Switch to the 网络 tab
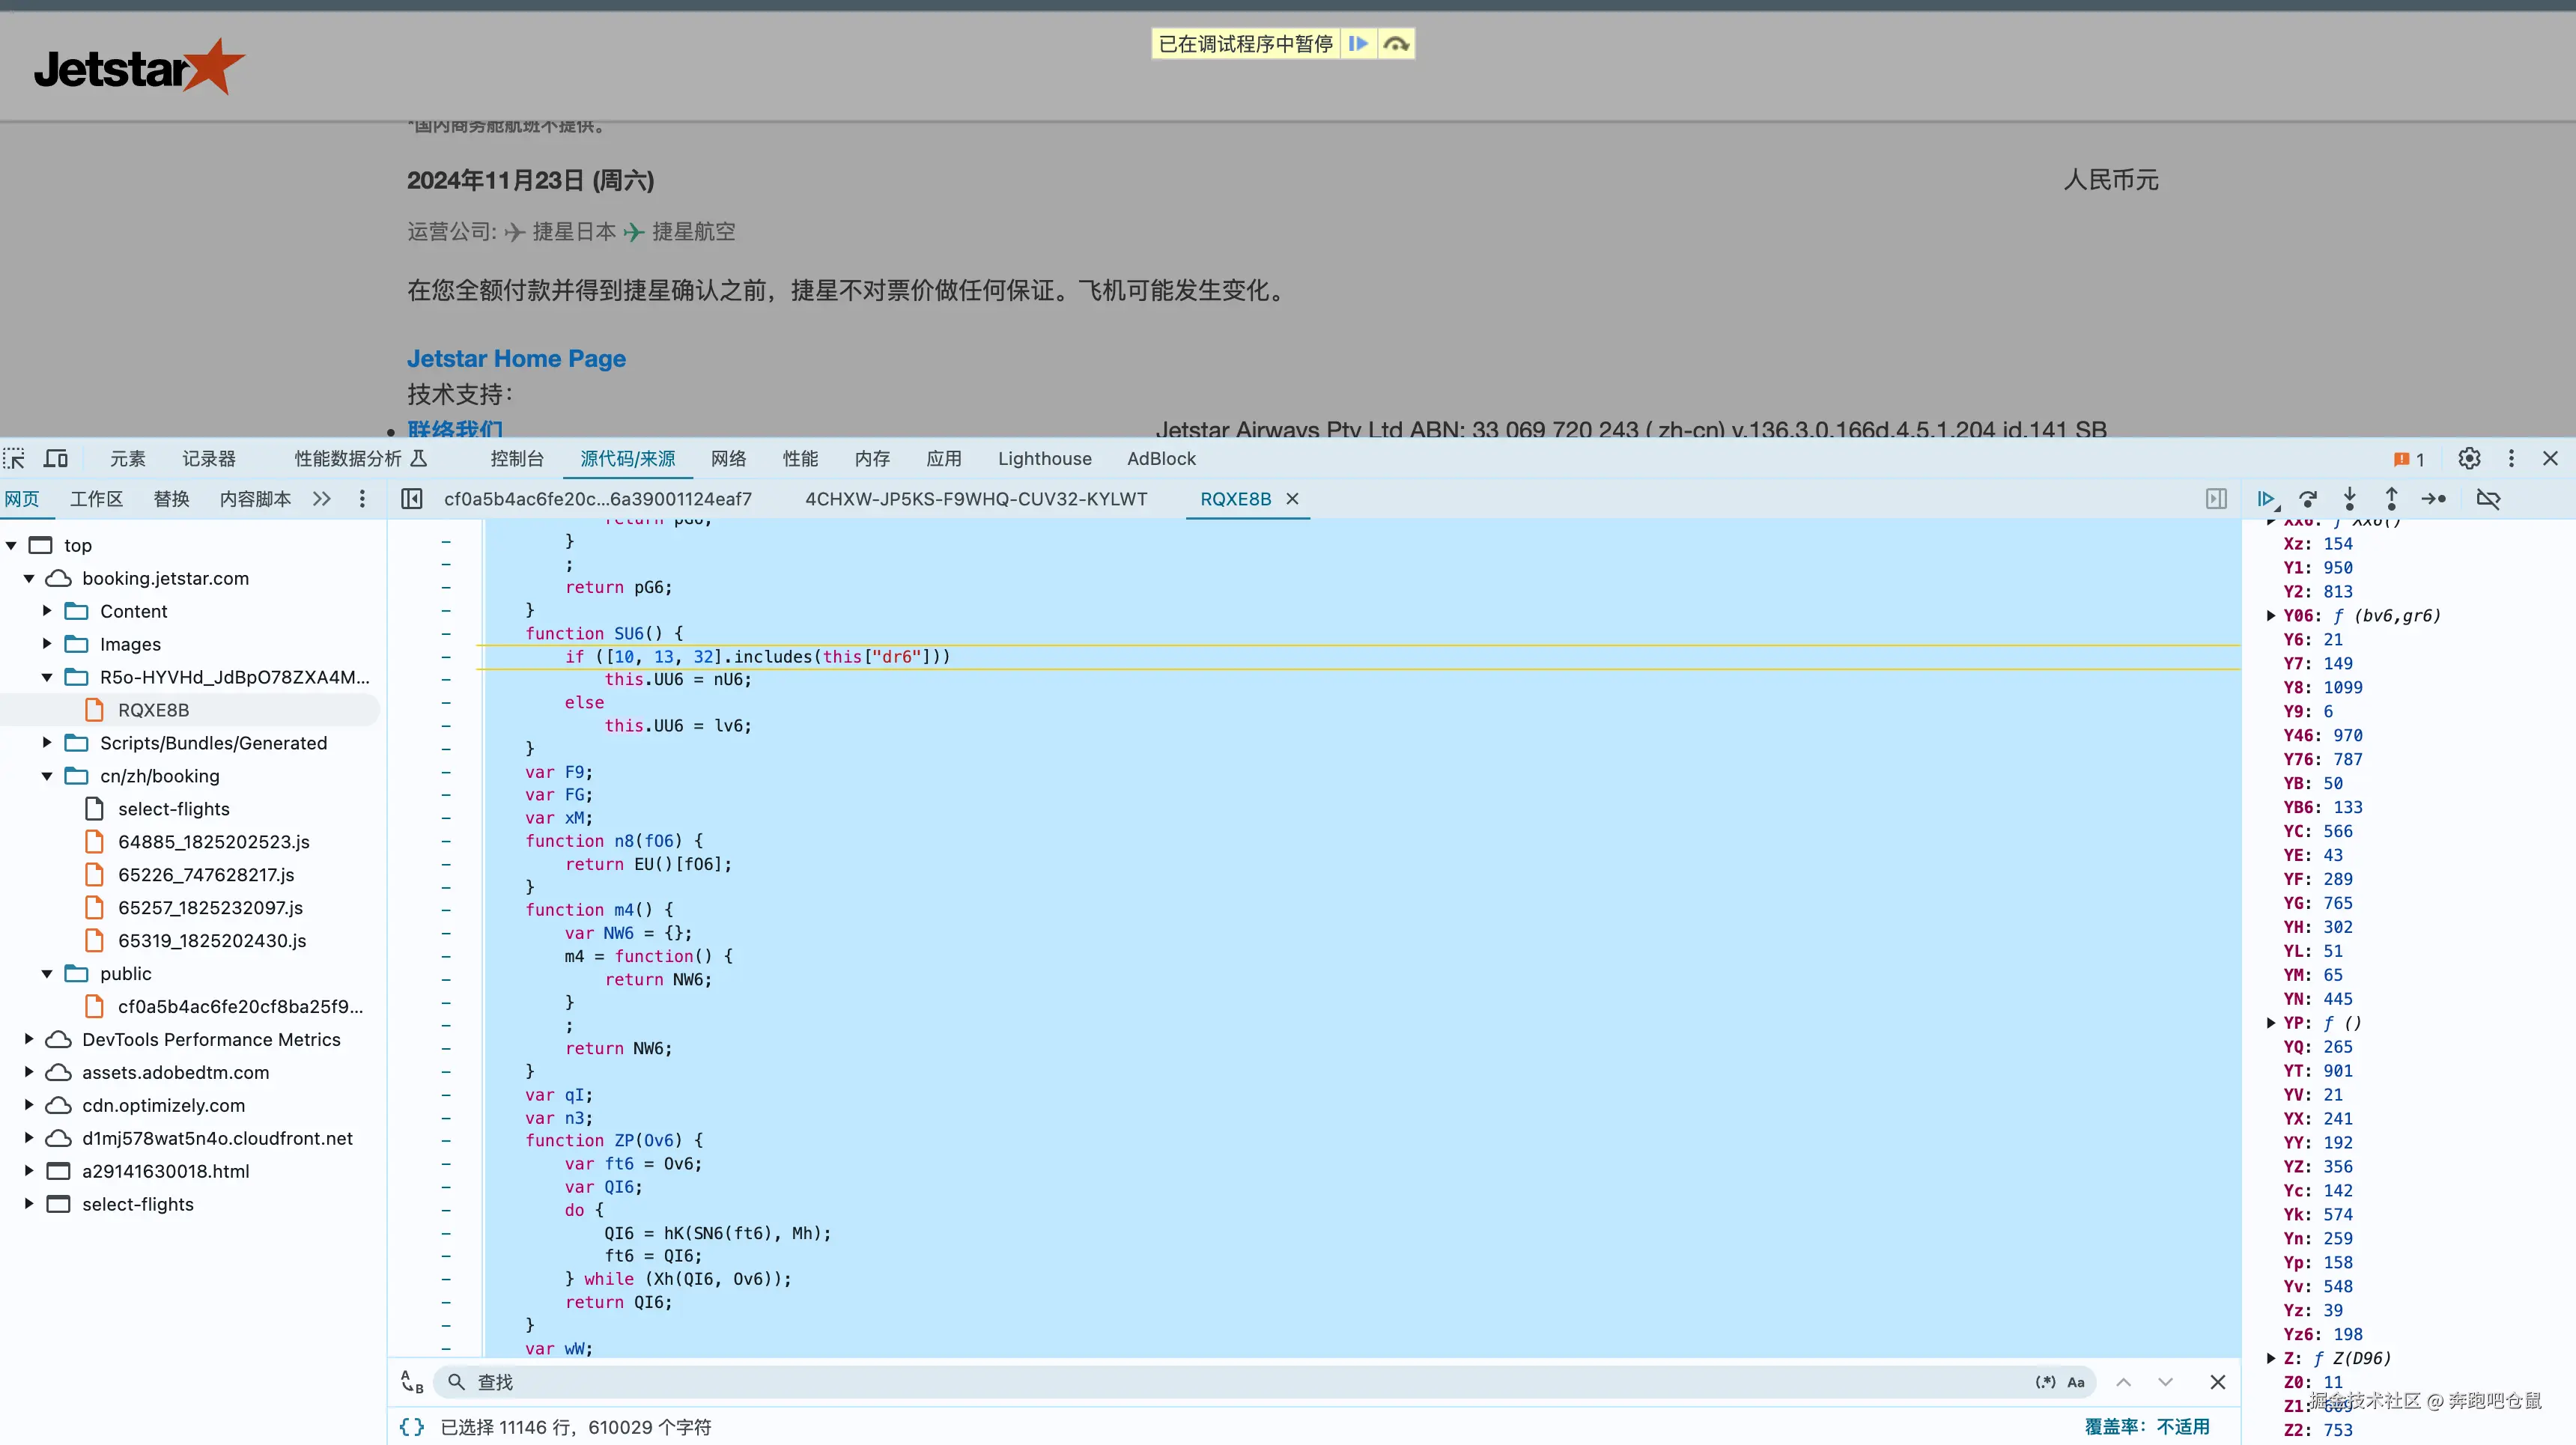 point(728,459)
